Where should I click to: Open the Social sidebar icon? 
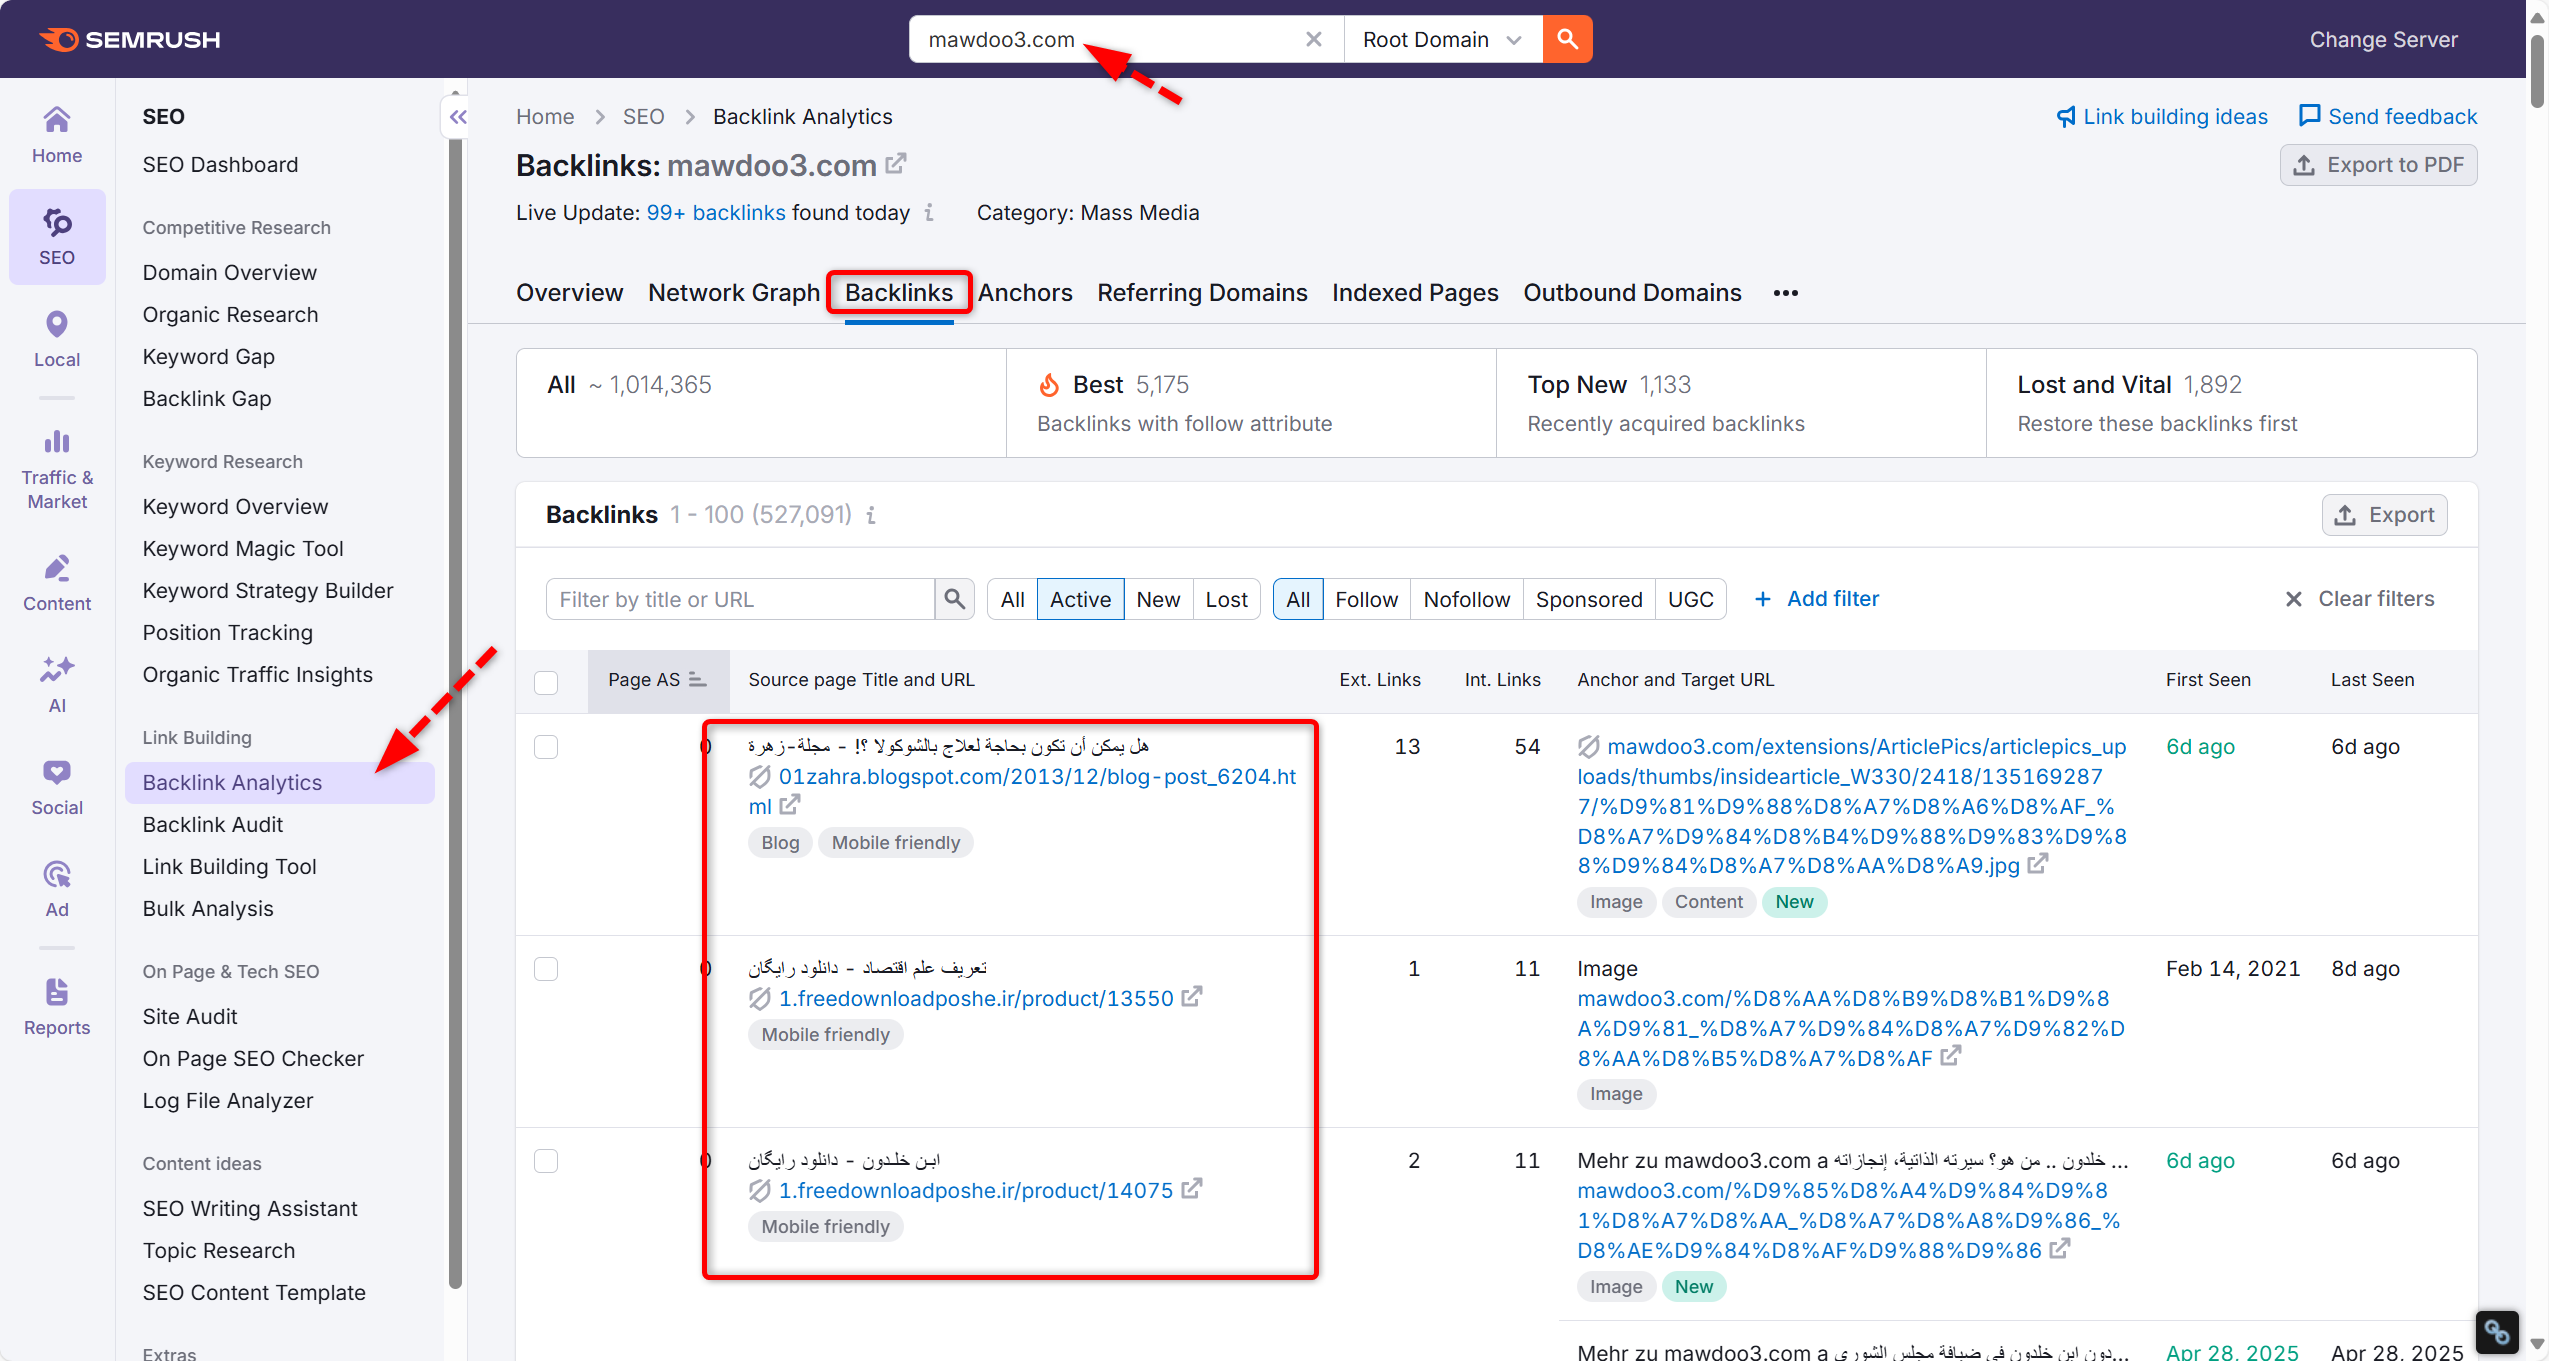click(57, 786)
